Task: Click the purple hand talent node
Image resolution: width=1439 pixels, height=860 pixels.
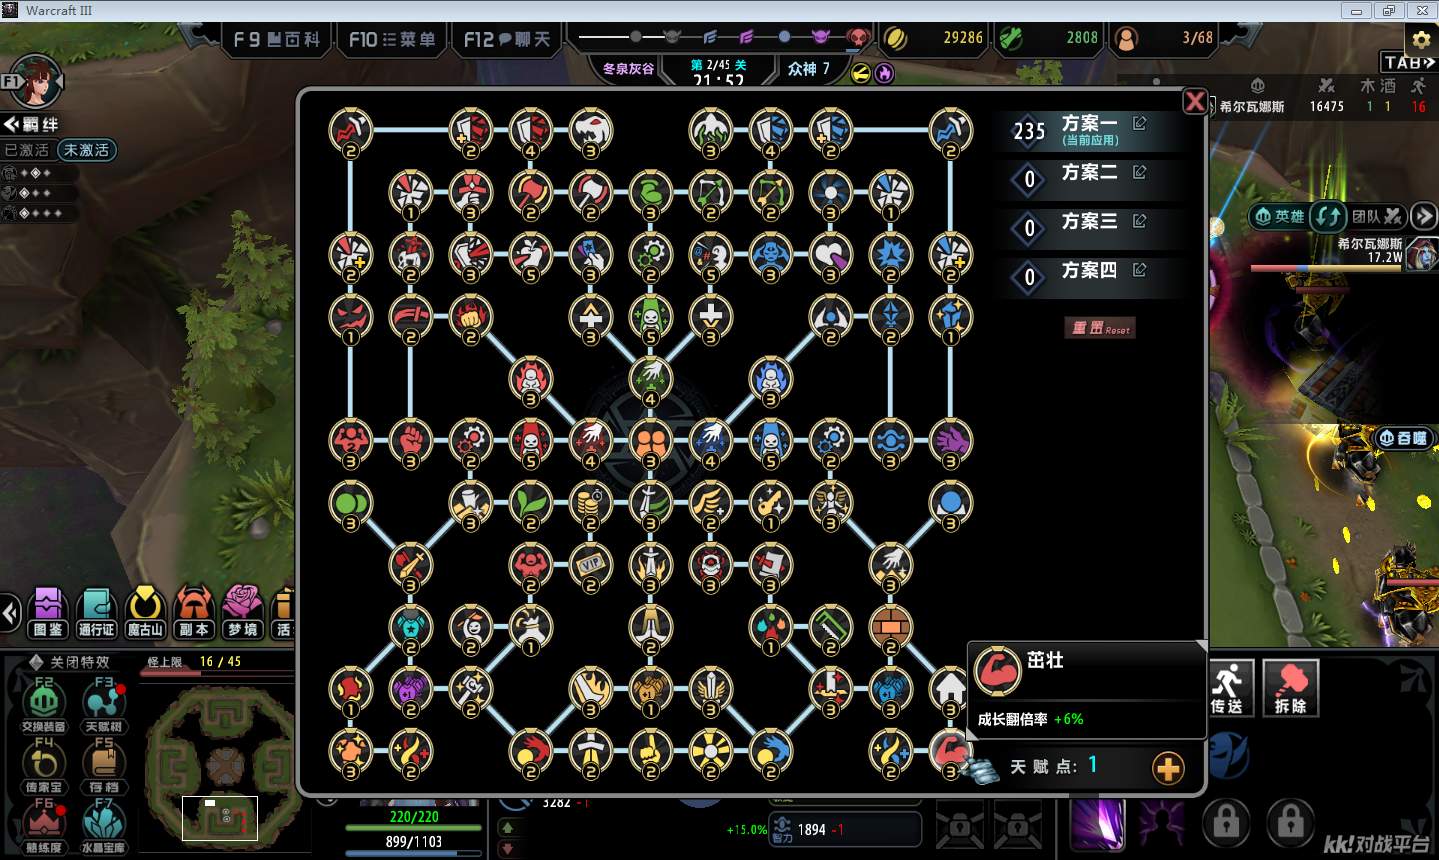Action: 950,441
